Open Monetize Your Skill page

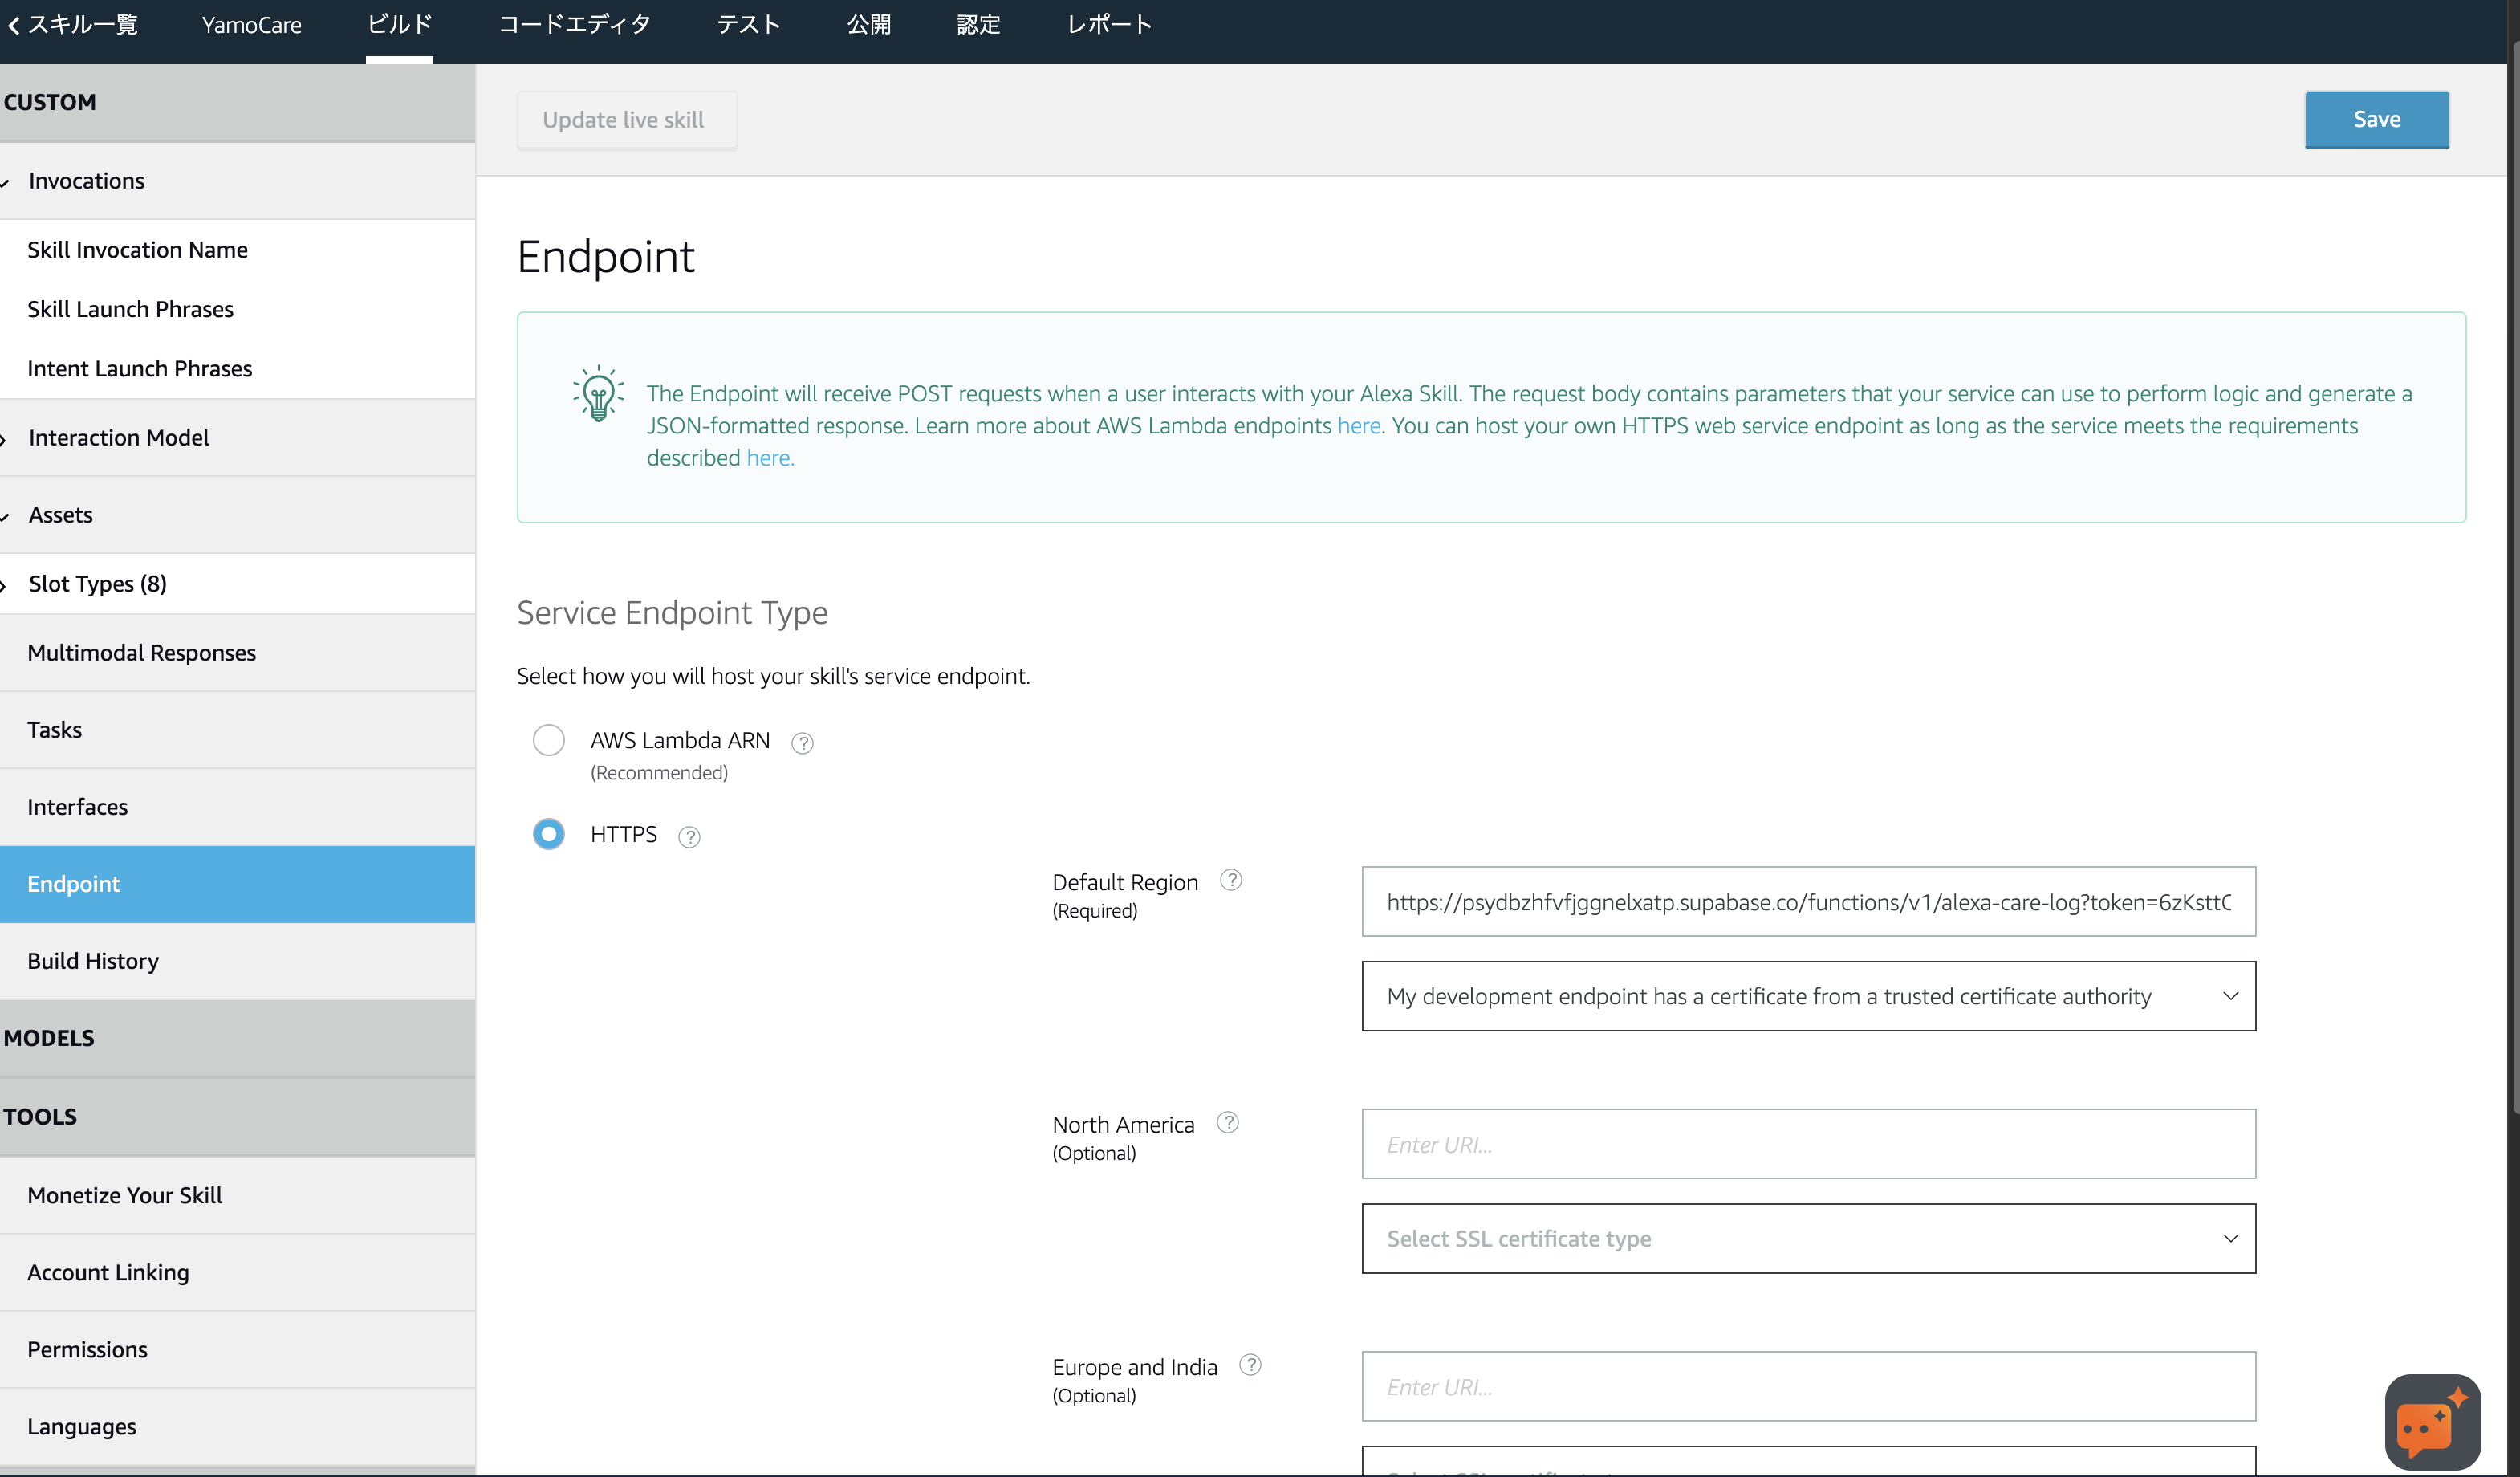[238, 1196]
